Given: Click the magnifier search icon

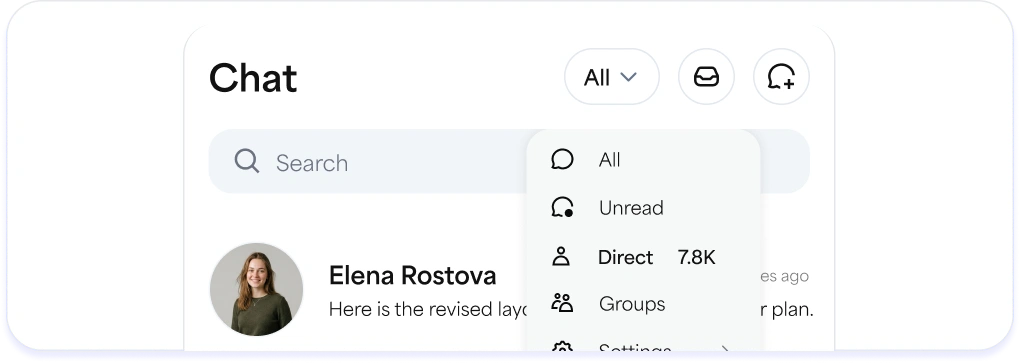Looking at the screenshot, I should click(247, 161).
